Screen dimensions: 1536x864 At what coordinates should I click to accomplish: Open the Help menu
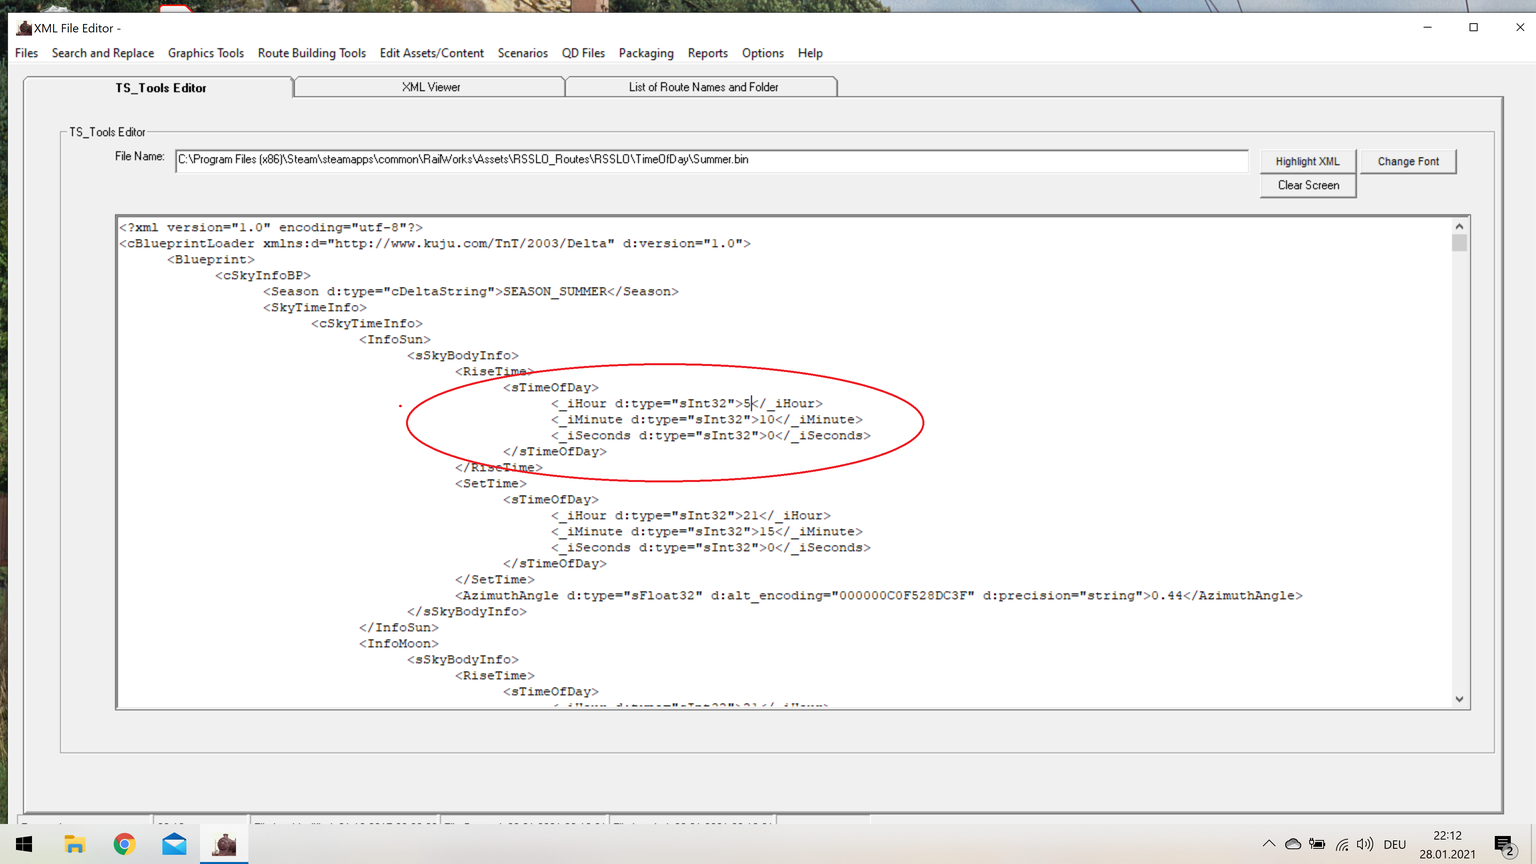[810, 53]
